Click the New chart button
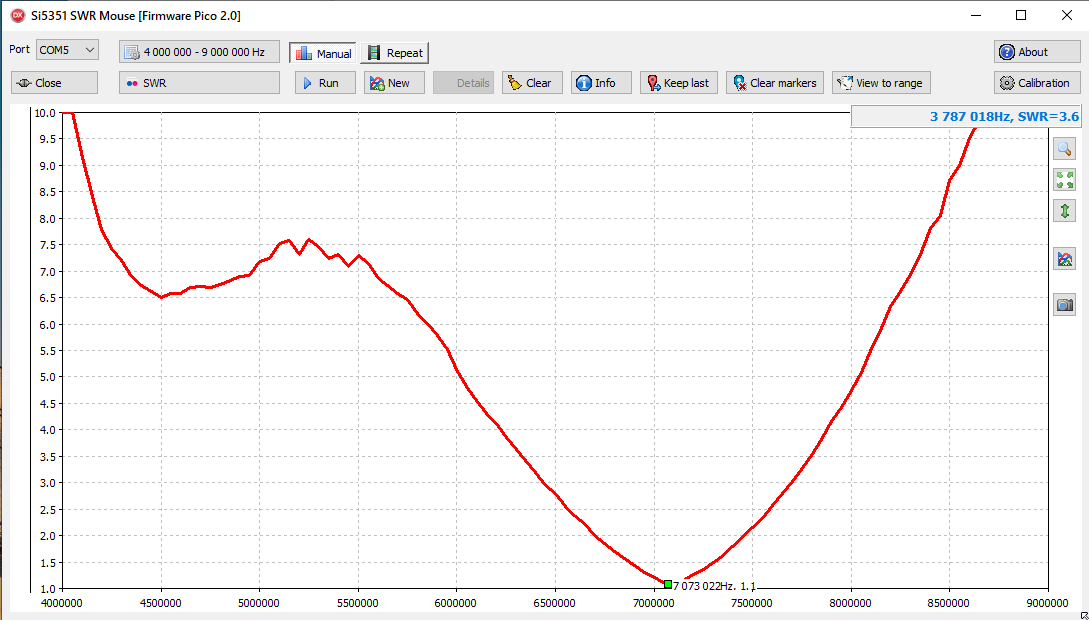Viewport: 1089px width, 620px height. [x=395, y=83]
